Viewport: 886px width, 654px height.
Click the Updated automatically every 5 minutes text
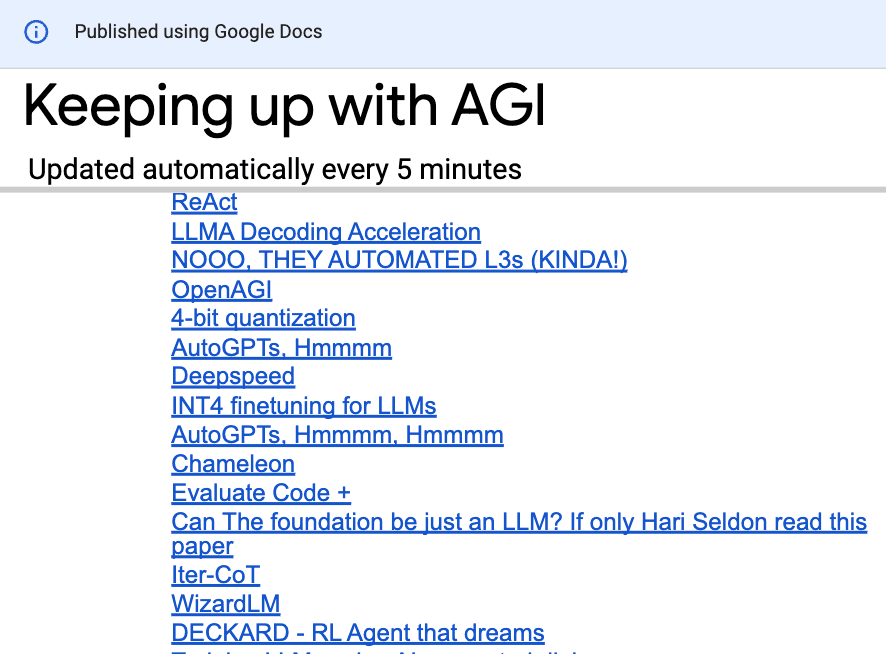(275, 170)
